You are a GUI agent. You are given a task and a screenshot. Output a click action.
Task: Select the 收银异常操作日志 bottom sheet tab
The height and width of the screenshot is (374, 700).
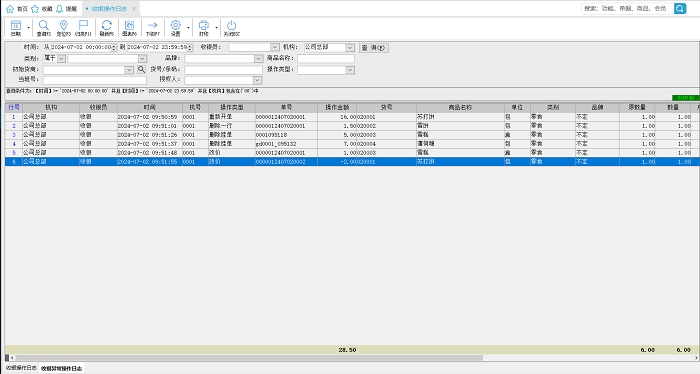point(62,368)
